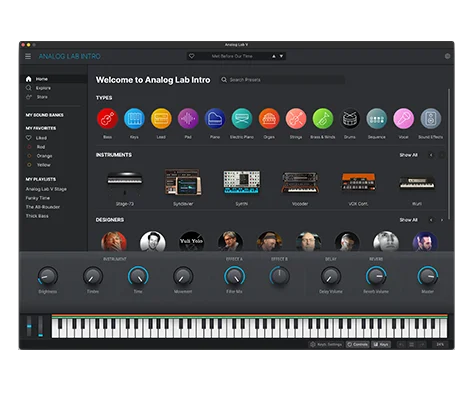Open the preset name Met Before Our Time
Image resolution: width=473 pixels, height=400 pixels.
(232, 56)
